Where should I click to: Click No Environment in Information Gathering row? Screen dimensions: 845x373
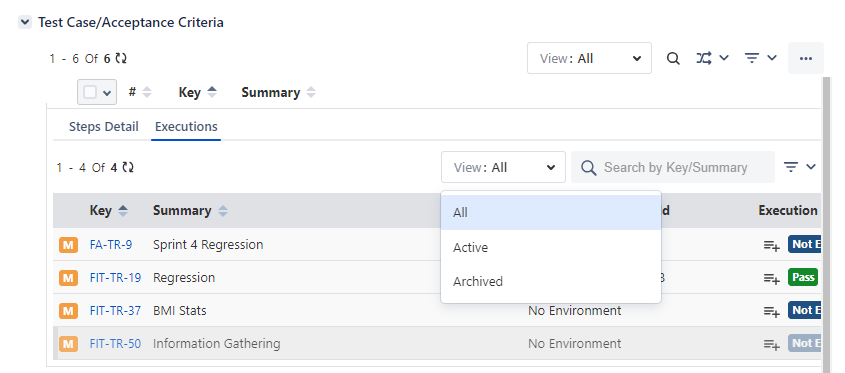(x=574, y=343)
